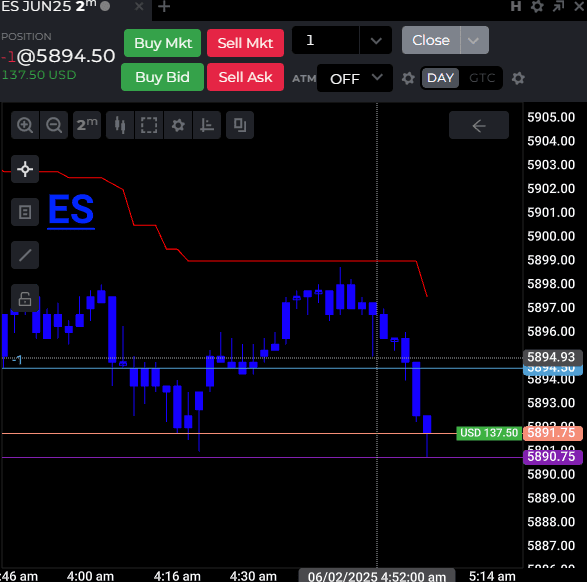The height and width of the screenshot is (582, 587).
Task: Click the Buy Mkt button
Action: pos(162,43)
